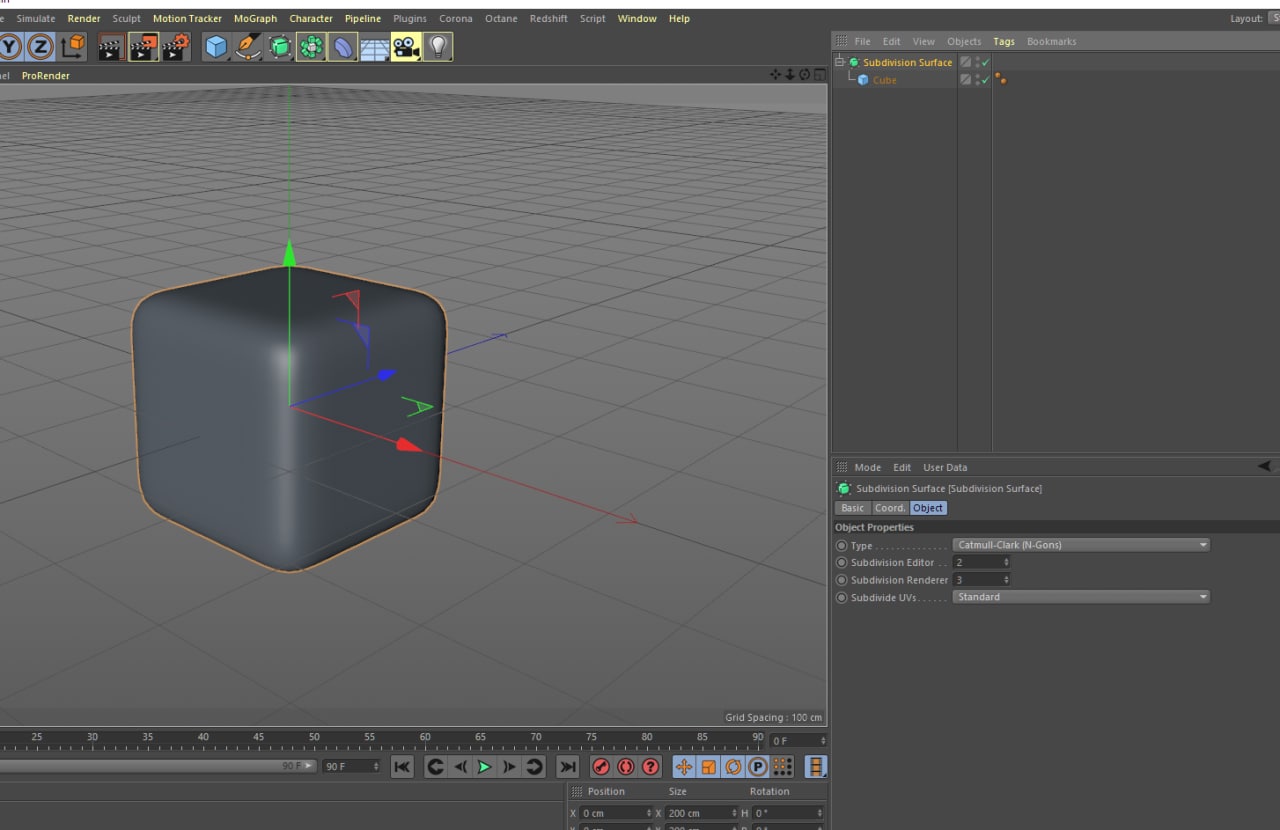Click the viewport rotate camera icon

pyautogui.click(x=804, y=75)
